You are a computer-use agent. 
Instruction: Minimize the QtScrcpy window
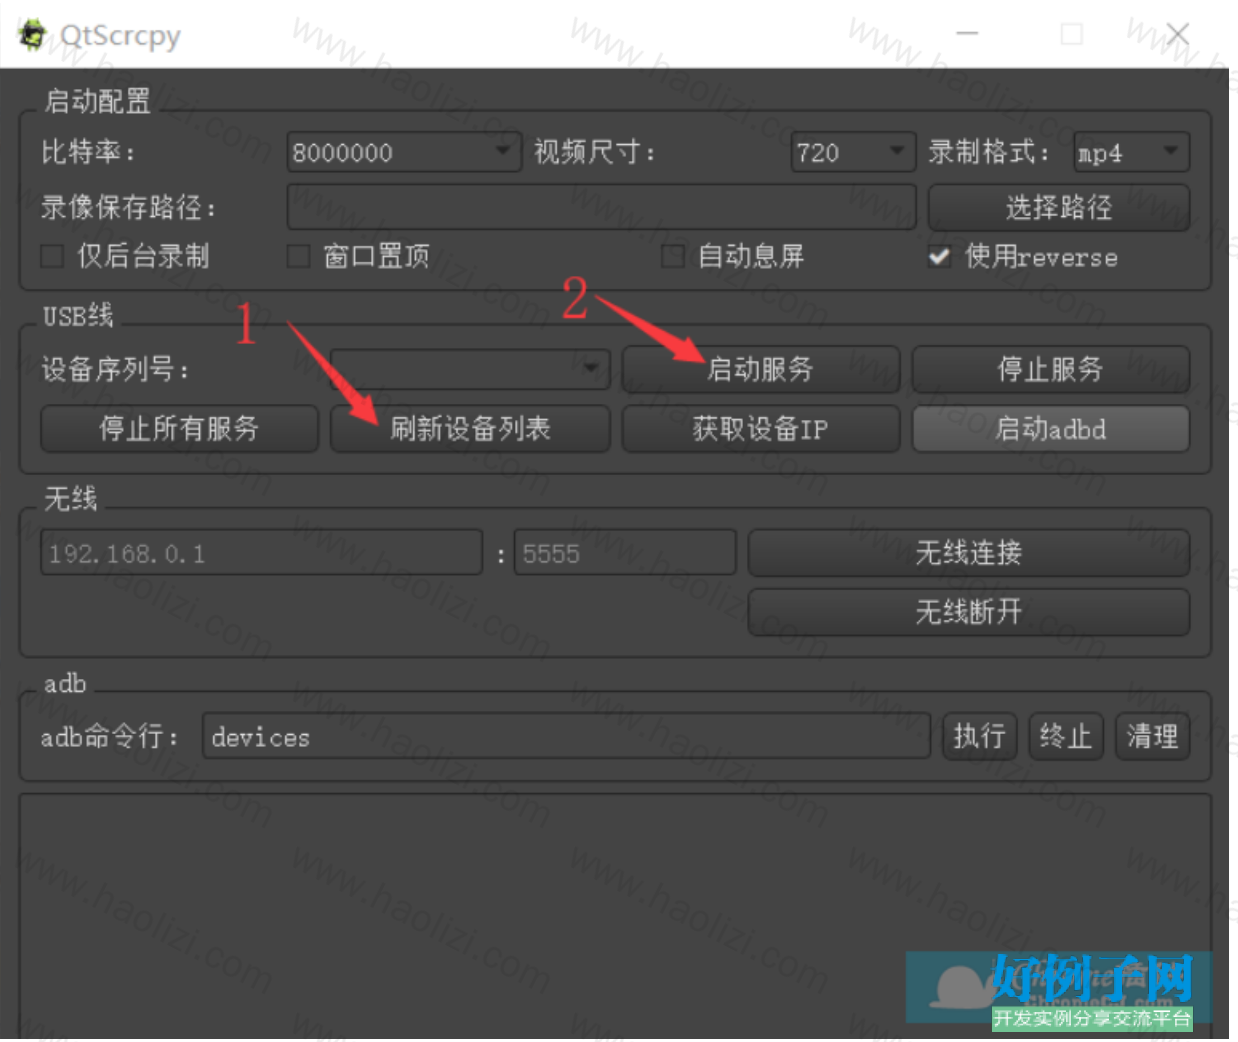(966, 34)
